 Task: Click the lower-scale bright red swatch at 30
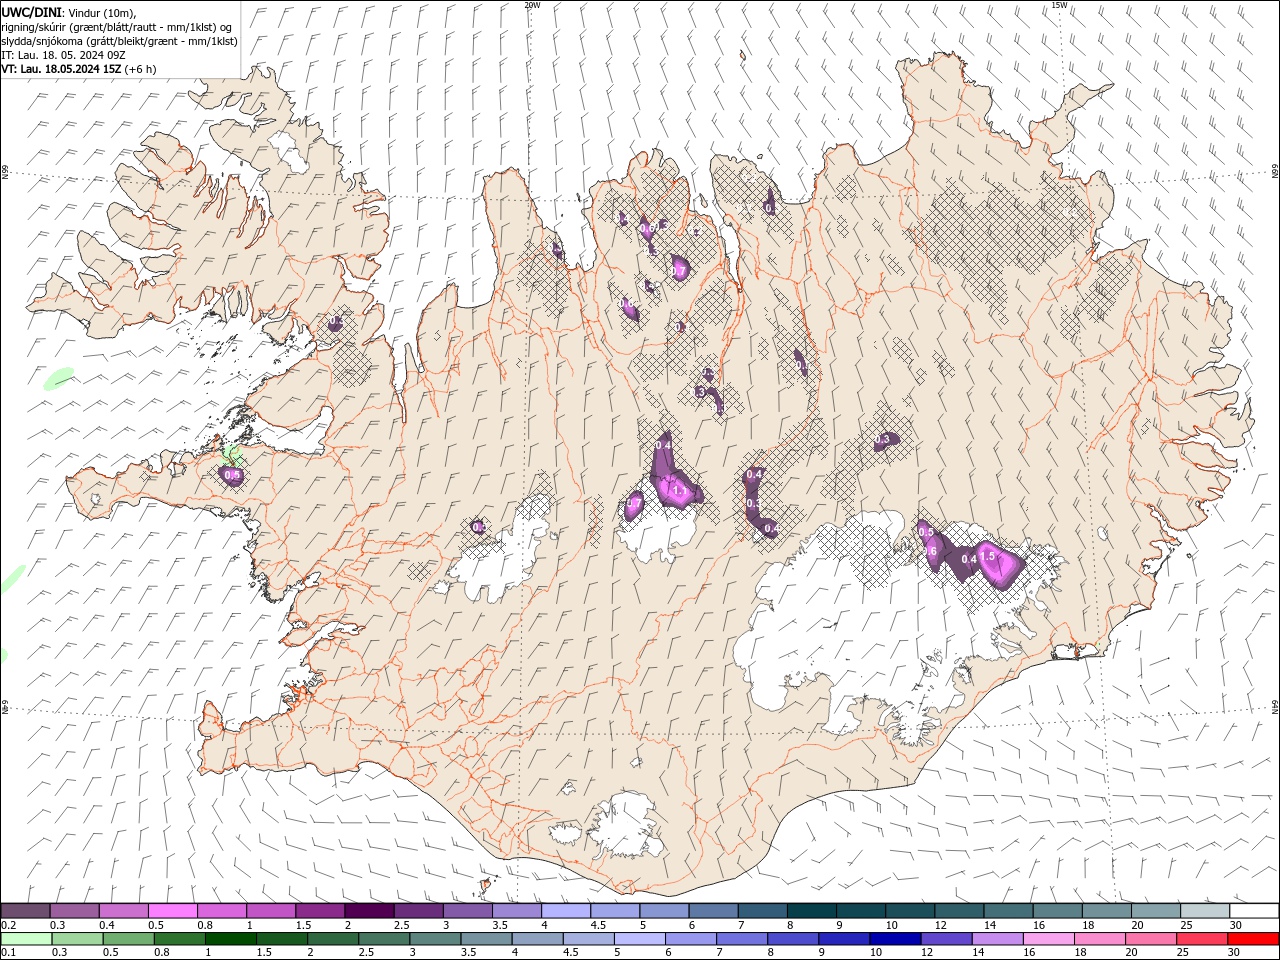pos(1253,939)
